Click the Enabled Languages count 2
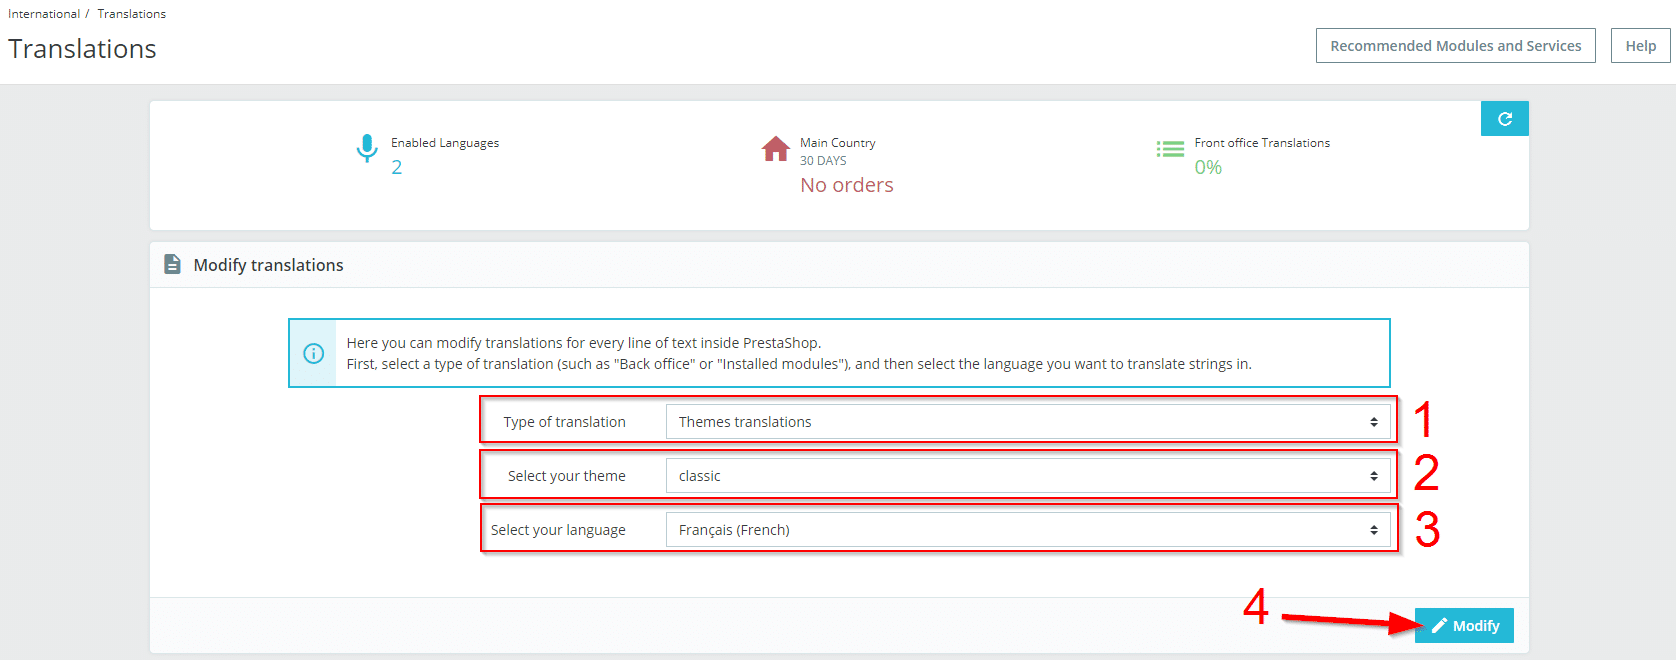Image resolution: width=1676 pixels, height=660 pixels. 397,167
